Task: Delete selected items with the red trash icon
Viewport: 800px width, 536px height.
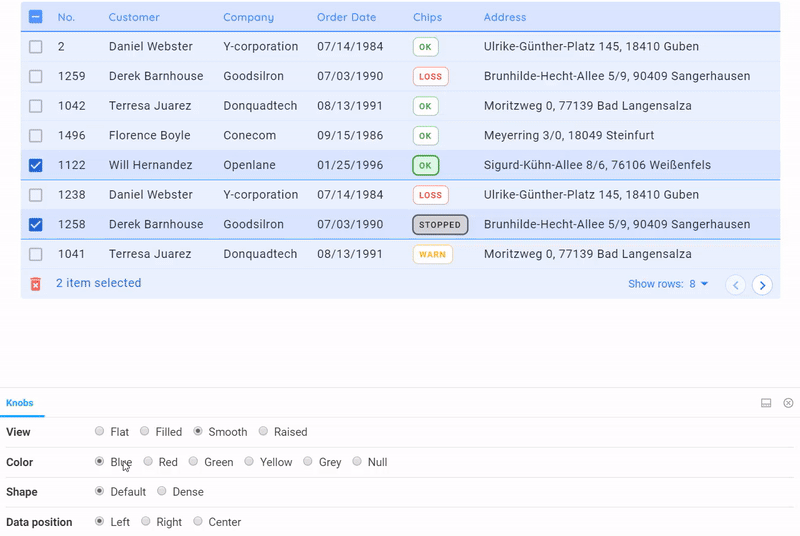Action: pyautogui.click(x=35, y=284)
